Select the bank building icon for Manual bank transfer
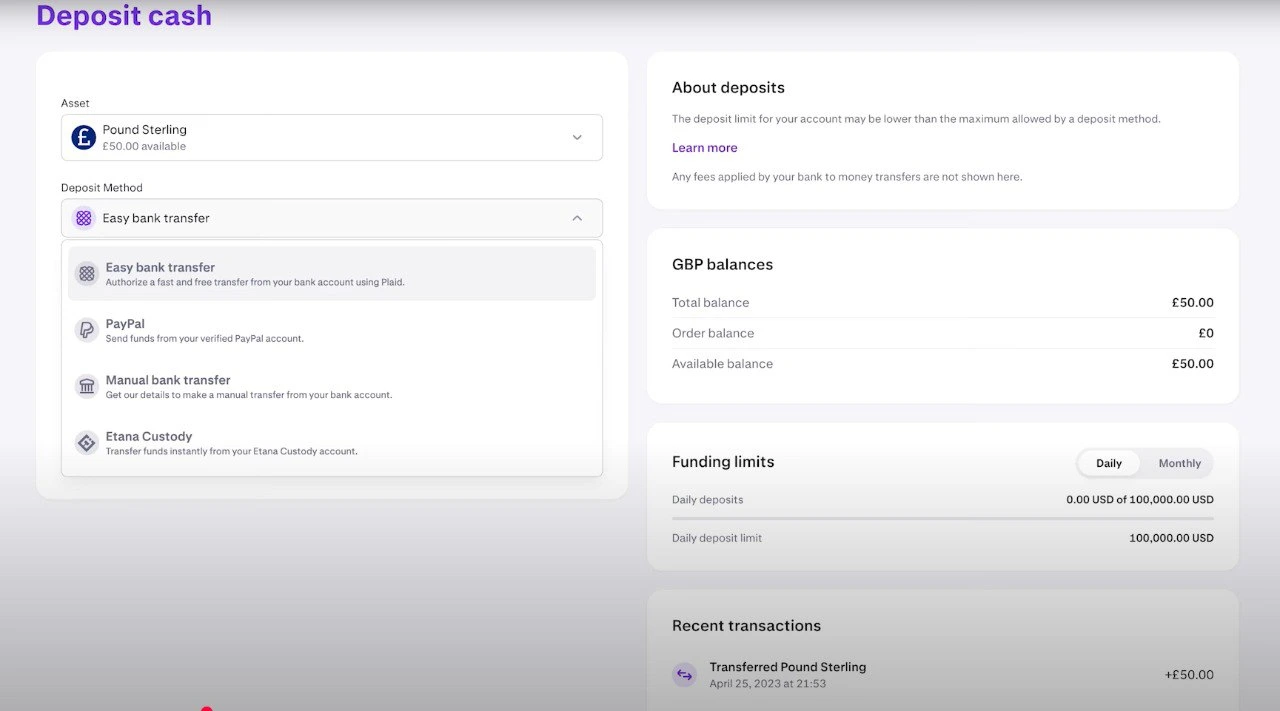Viewport: 1280px width, 711px height. pyautogui.click(x=85, y=385)
